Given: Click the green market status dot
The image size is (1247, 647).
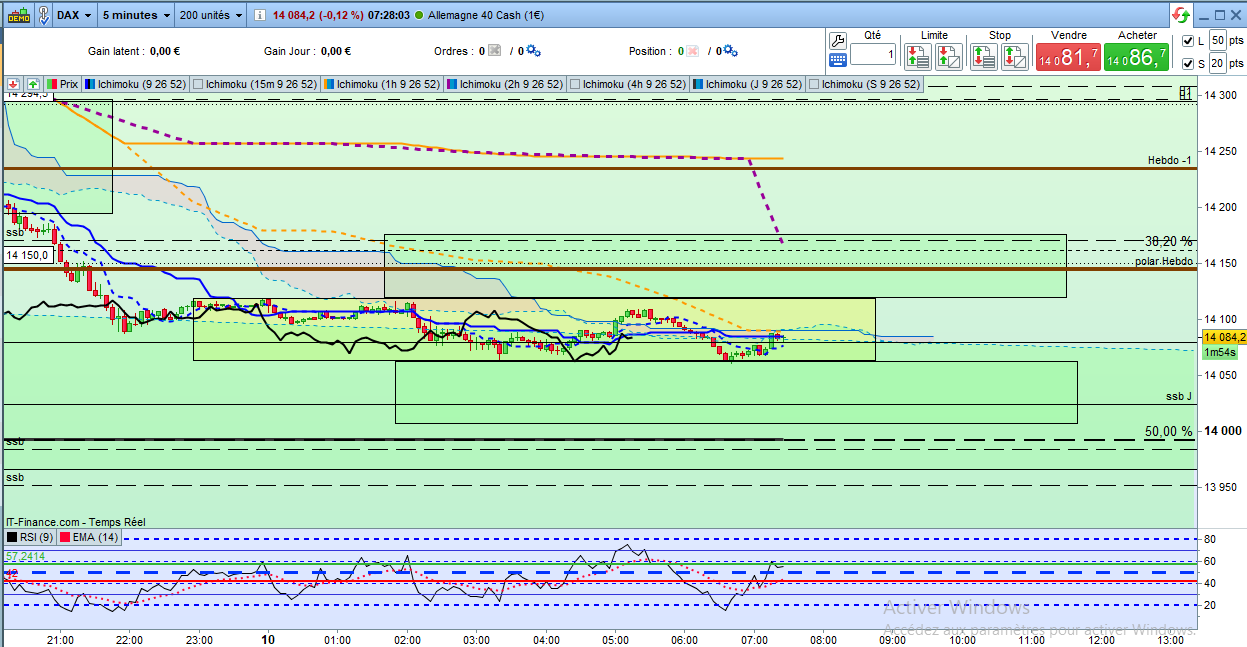Looking at the screenshot, I should (417, 16).
